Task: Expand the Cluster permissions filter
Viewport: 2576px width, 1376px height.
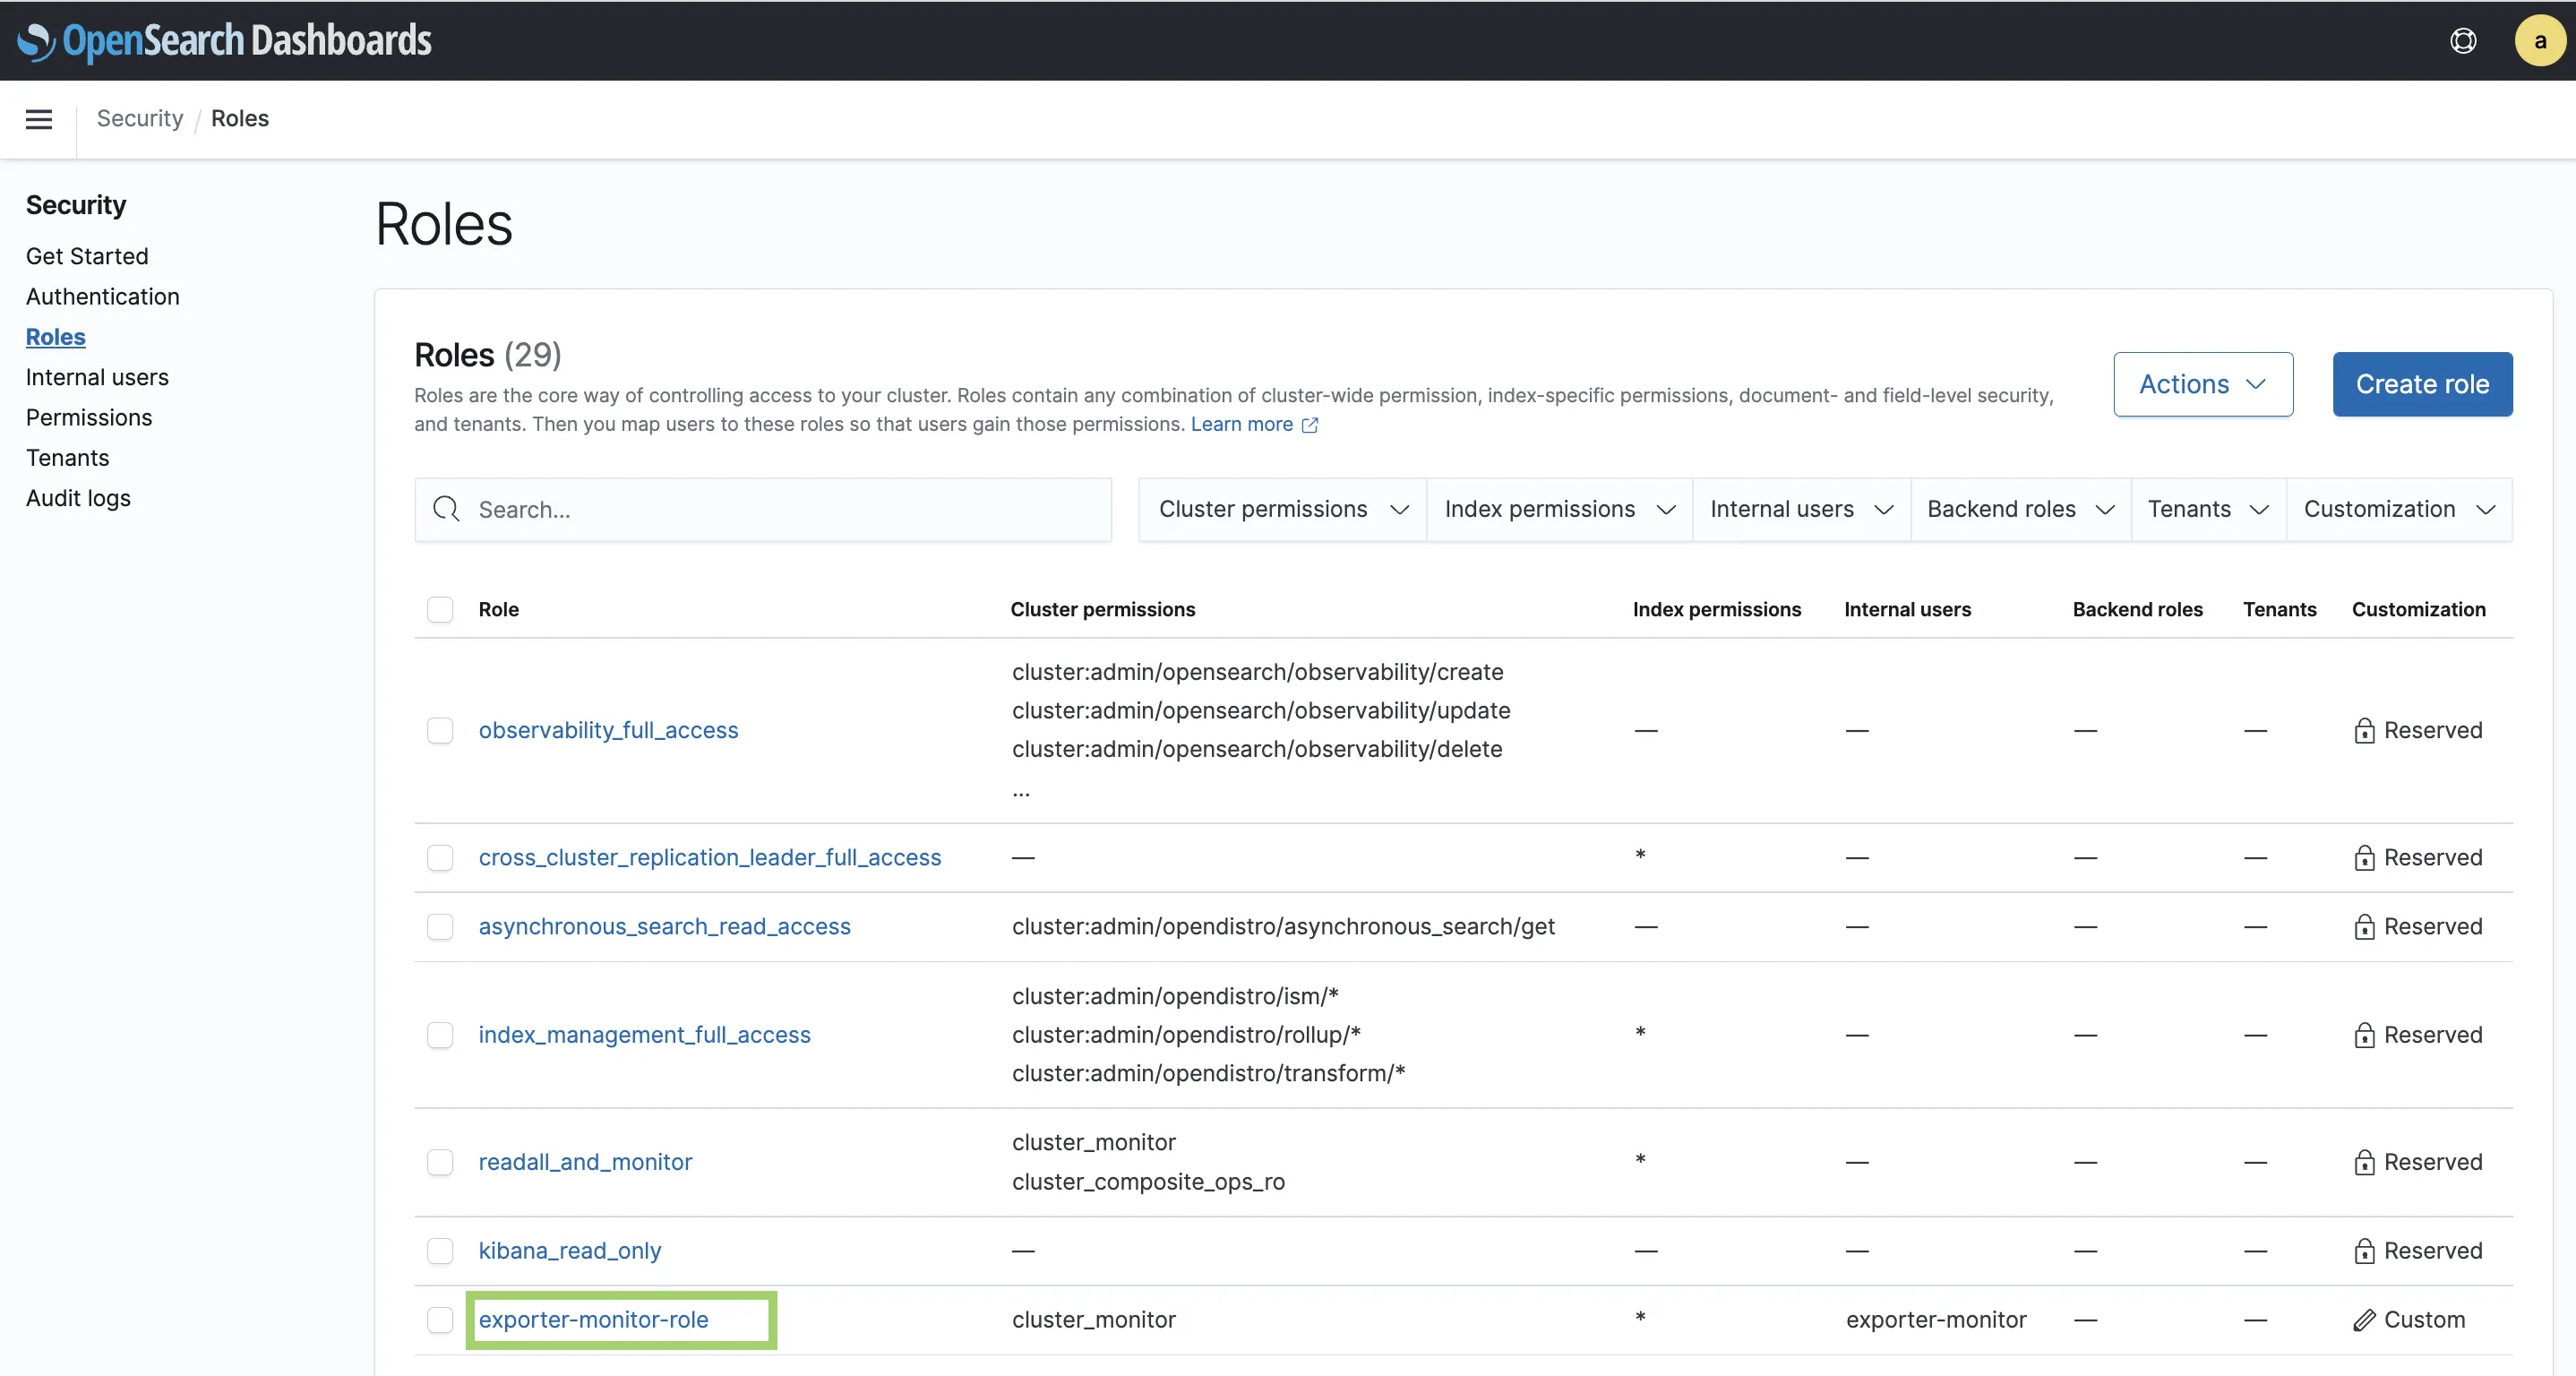Action: [x=1283, y=509]
